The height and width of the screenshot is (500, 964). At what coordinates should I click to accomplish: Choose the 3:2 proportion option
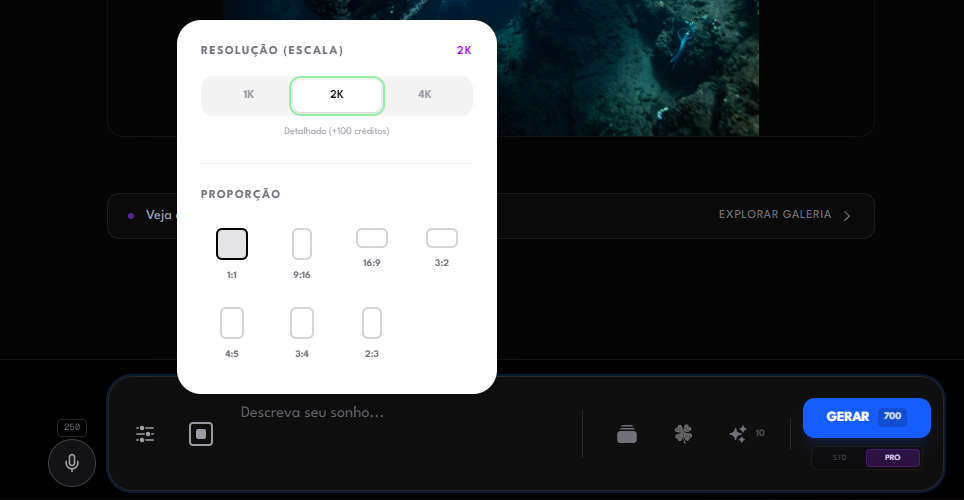(442, 238)
